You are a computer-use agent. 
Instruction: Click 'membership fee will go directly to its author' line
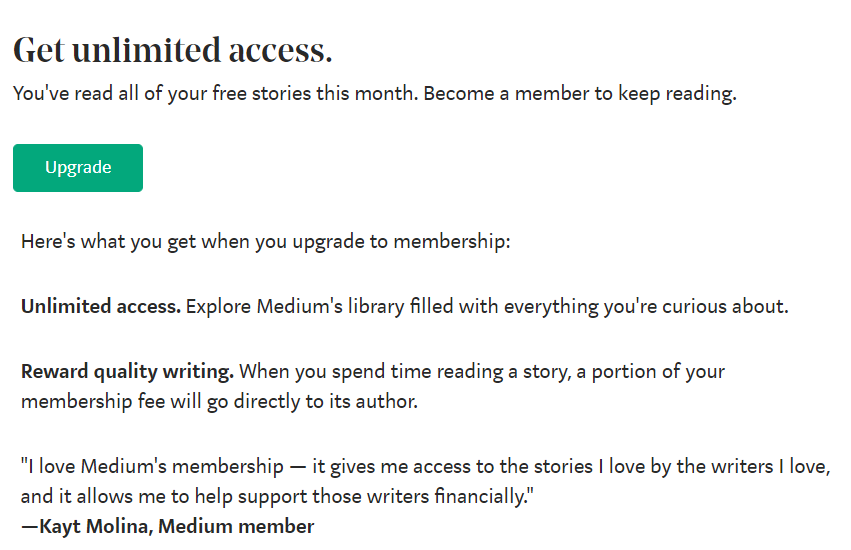click(x=219, y=402)
